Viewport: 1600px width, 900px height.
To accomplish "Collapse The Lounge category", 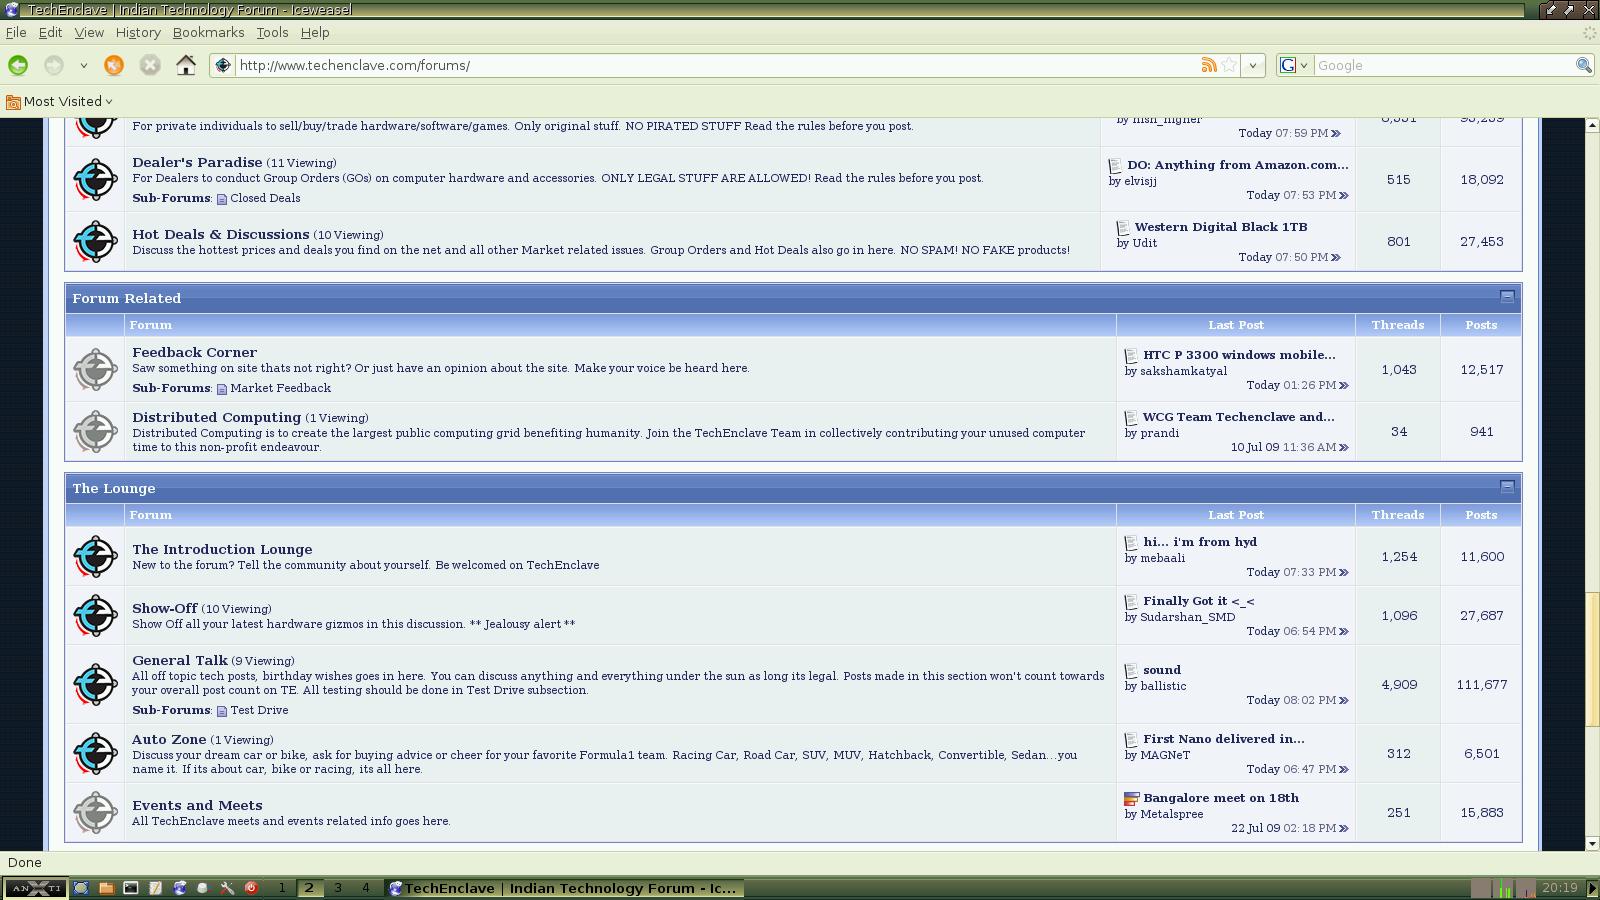I will pyautogui.click(x=1507, y=487).
